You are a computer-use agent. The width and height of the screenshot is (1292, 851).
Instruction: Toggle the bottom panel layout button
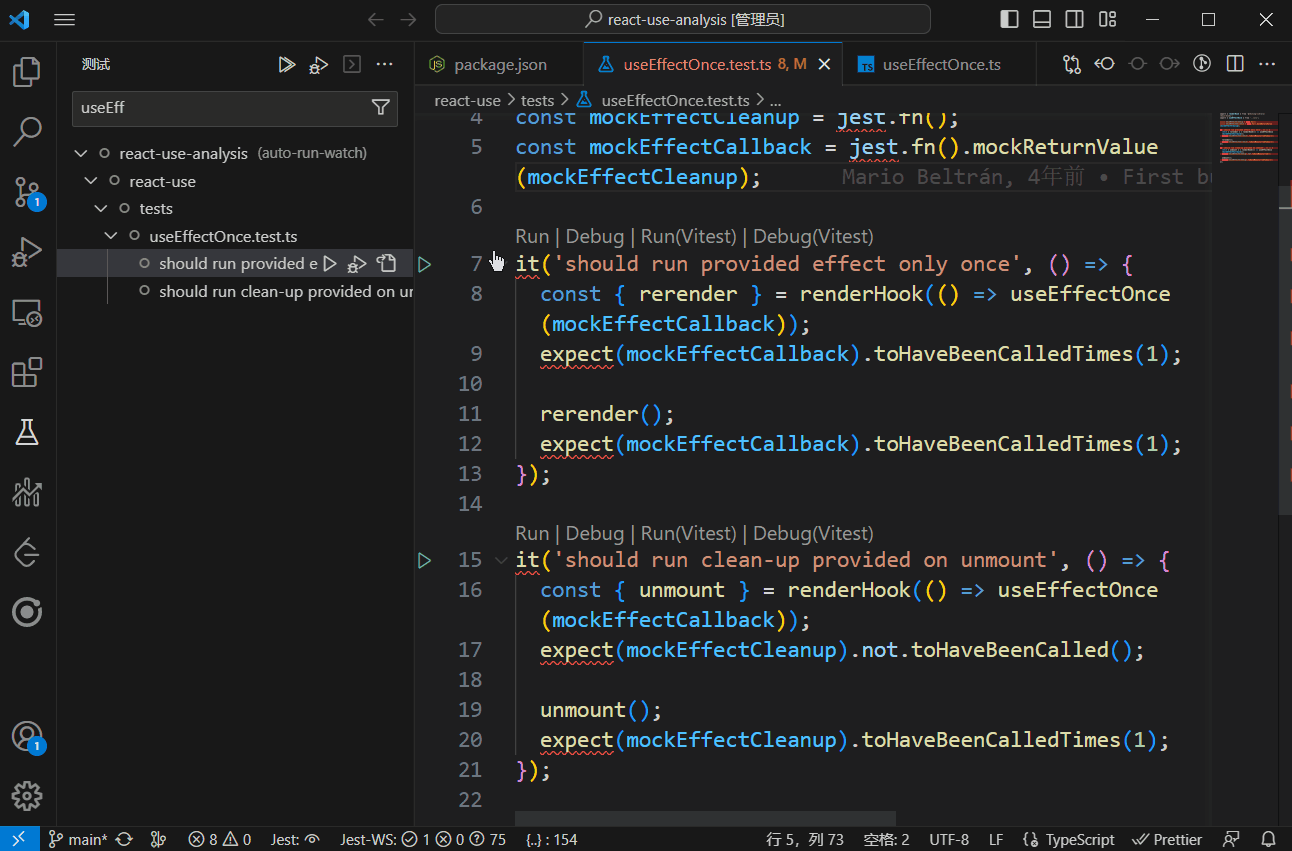click(x=1042, y=19)
